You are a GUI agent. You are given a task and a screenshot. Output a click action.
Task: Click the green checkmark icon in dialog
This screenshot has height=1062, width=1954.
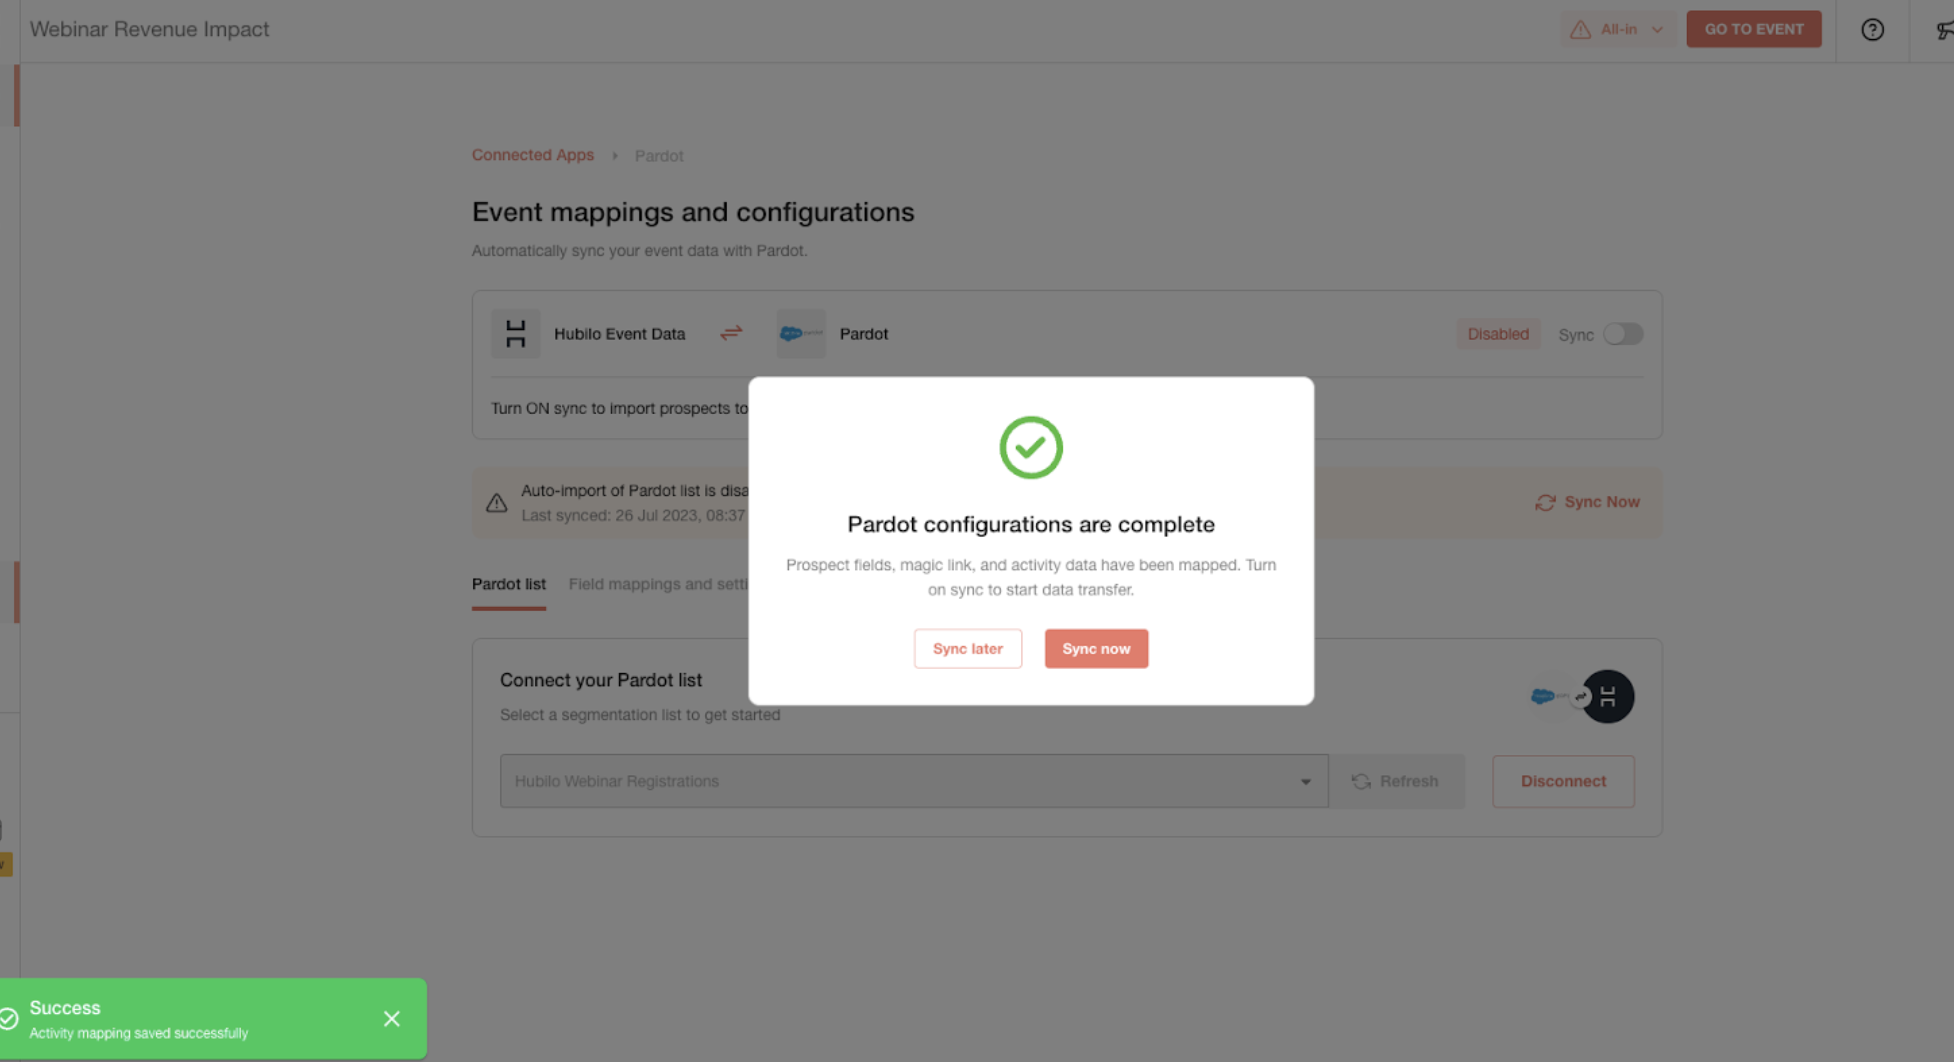(1031, 447)
